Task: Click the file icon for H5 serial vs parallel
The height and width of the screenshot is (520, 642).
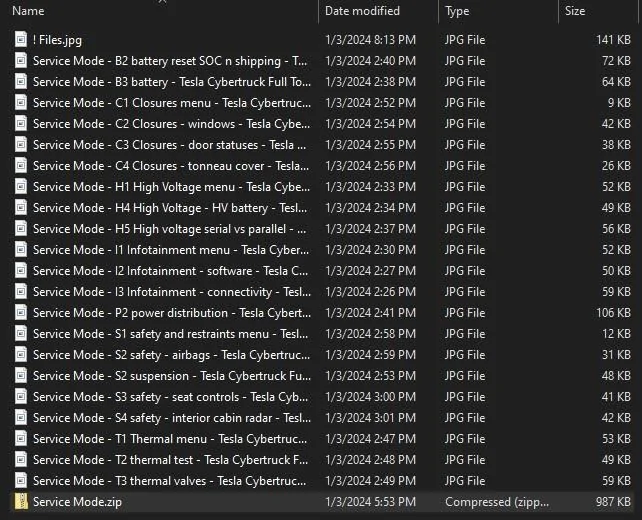Action: 21,228
